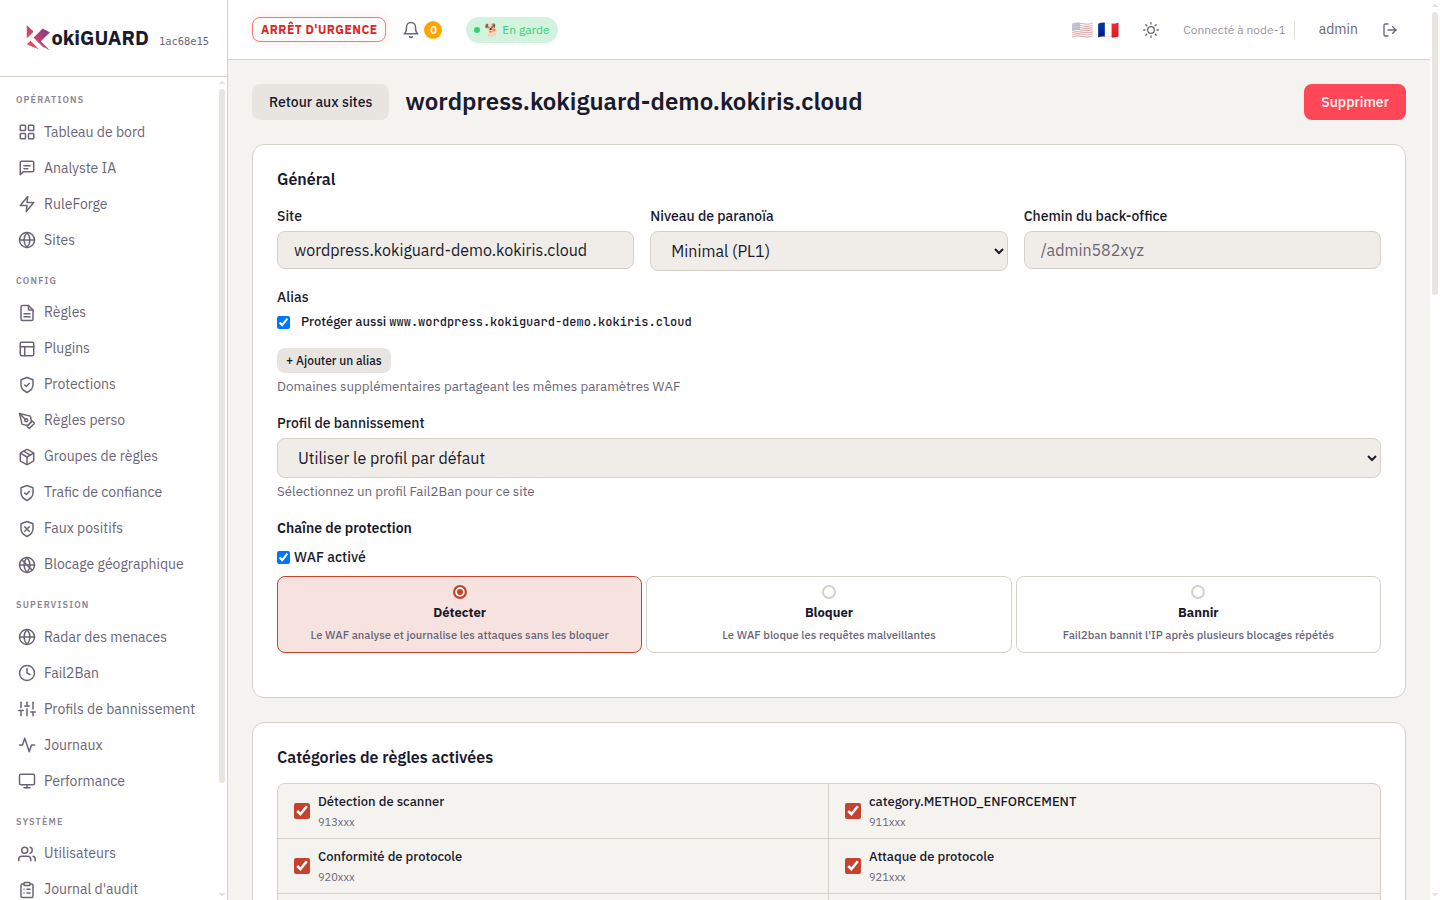
Task: Click the Radar des menaces globe icon
Action: point(27,637)
